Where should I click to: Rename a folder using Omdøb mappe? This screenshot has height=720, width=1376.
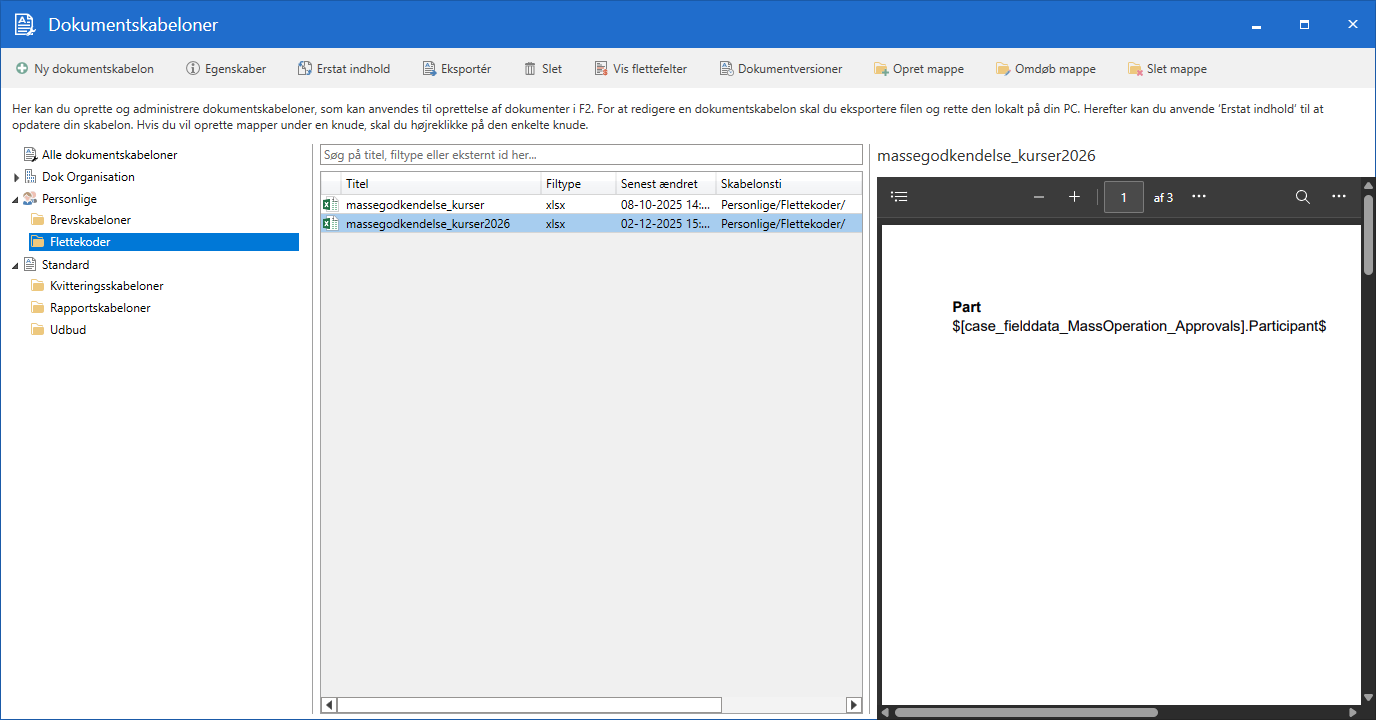click(1045, 68)
